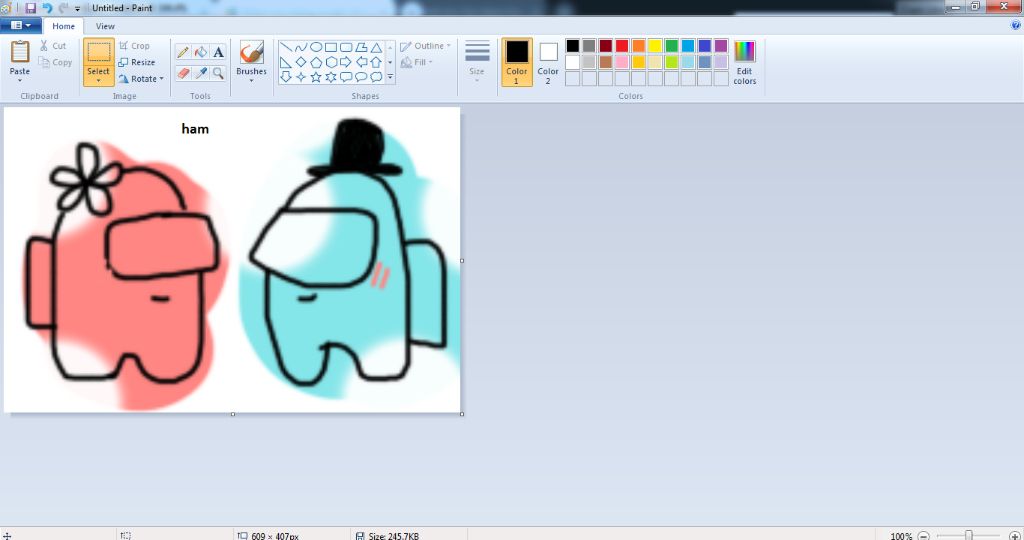Select the Pencil tool
This screenshot has height=540, width=1024.
coord(183,52)
